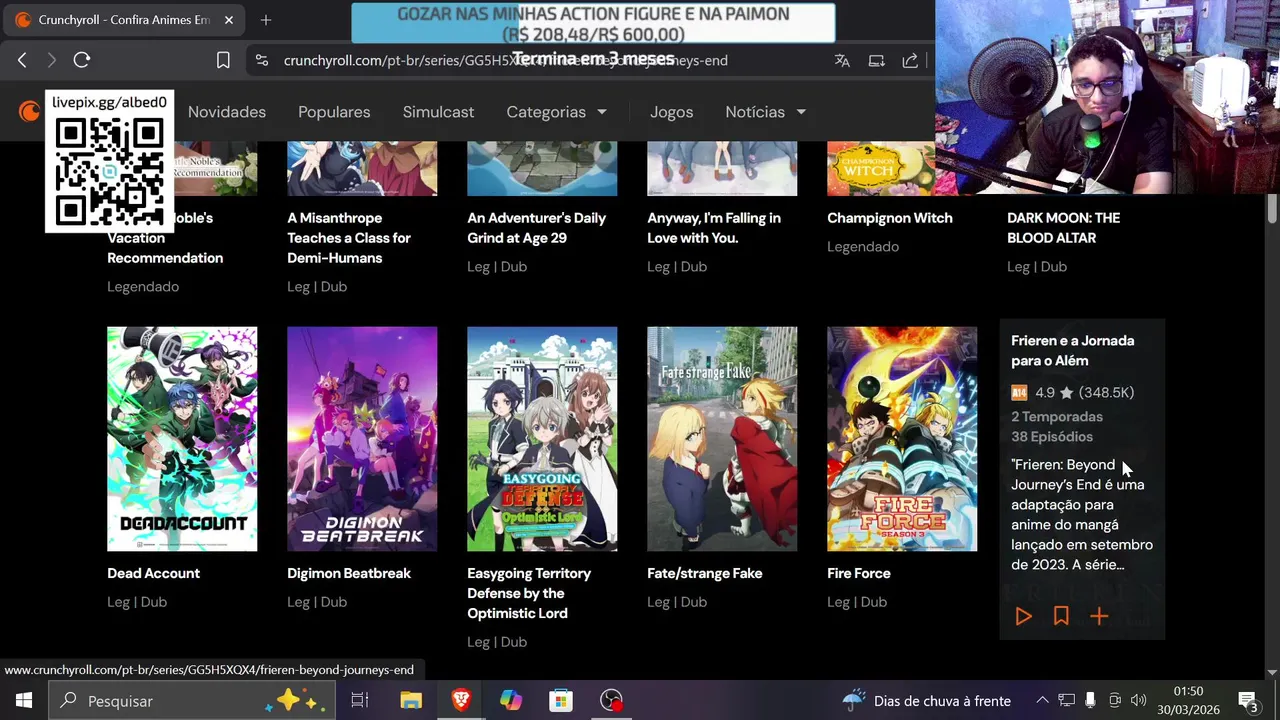The height and width of the screenshot is (720, 1280).
Task: Click the share icon in address bar
Action: [x=910, y=60]
